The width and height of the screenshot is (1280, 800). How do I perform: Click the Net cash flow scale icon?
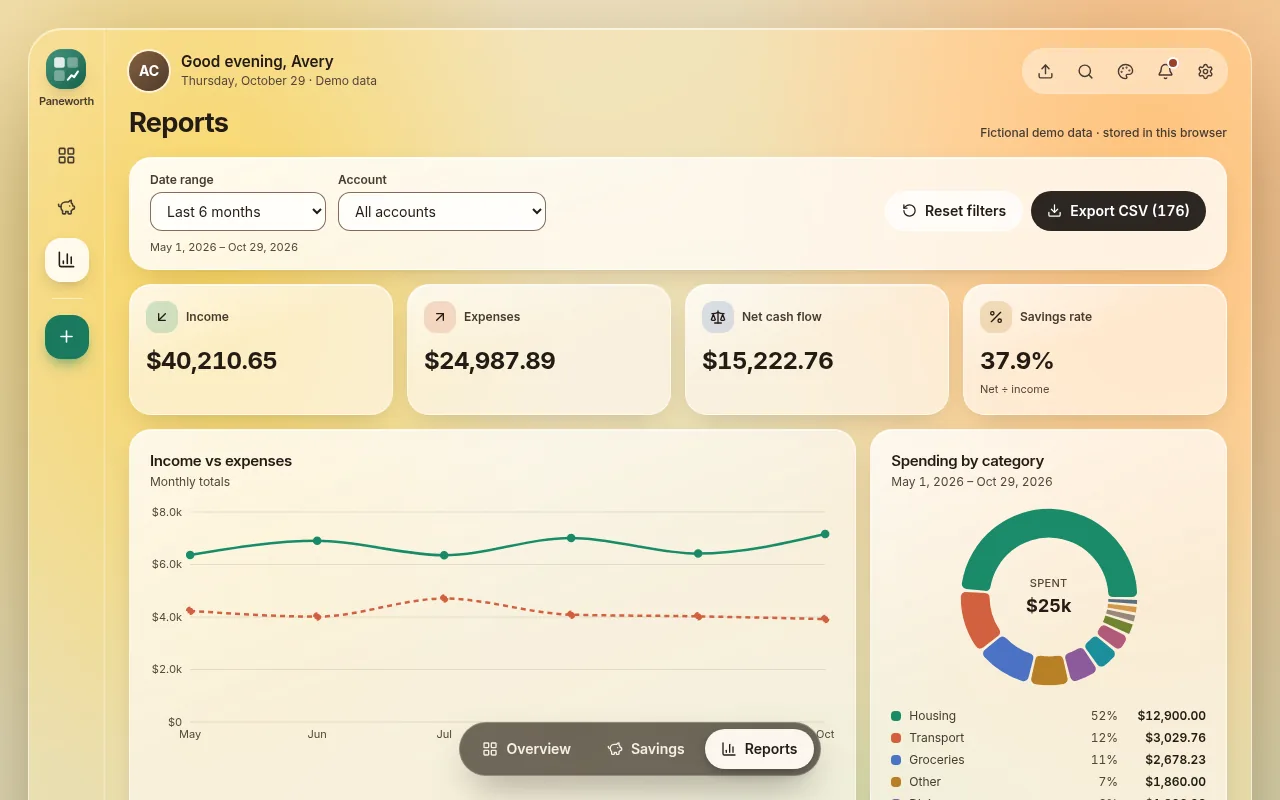pos(718,317)
